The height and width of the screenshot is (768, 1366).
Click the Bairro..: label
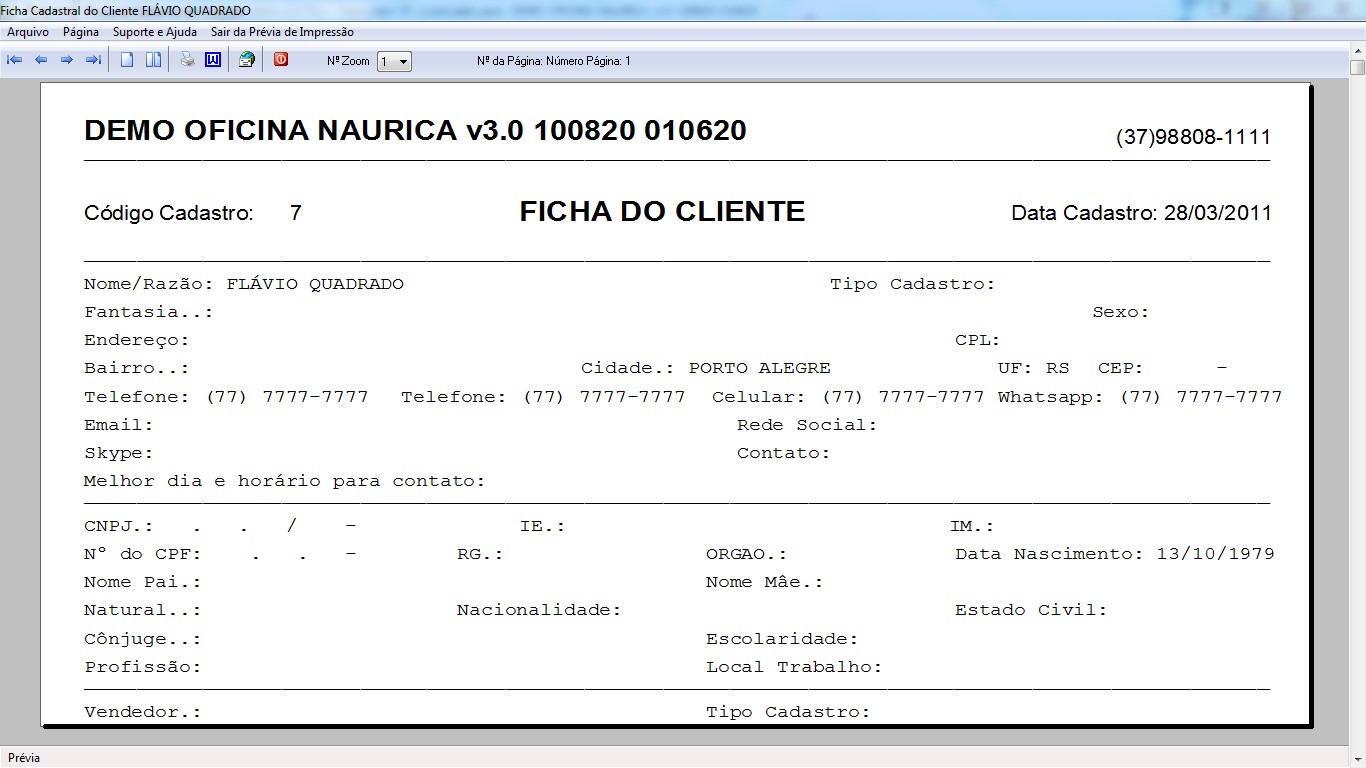click(x=137, y=368)
